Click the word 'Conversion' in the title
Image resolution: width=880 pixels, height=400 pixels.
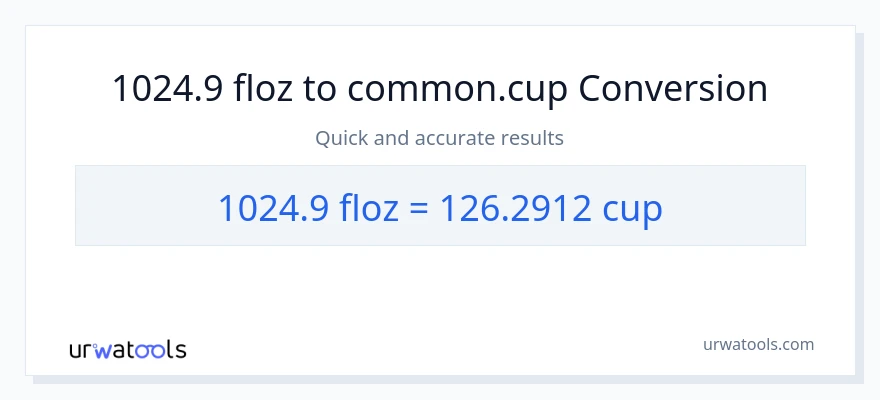click(674, 89)
